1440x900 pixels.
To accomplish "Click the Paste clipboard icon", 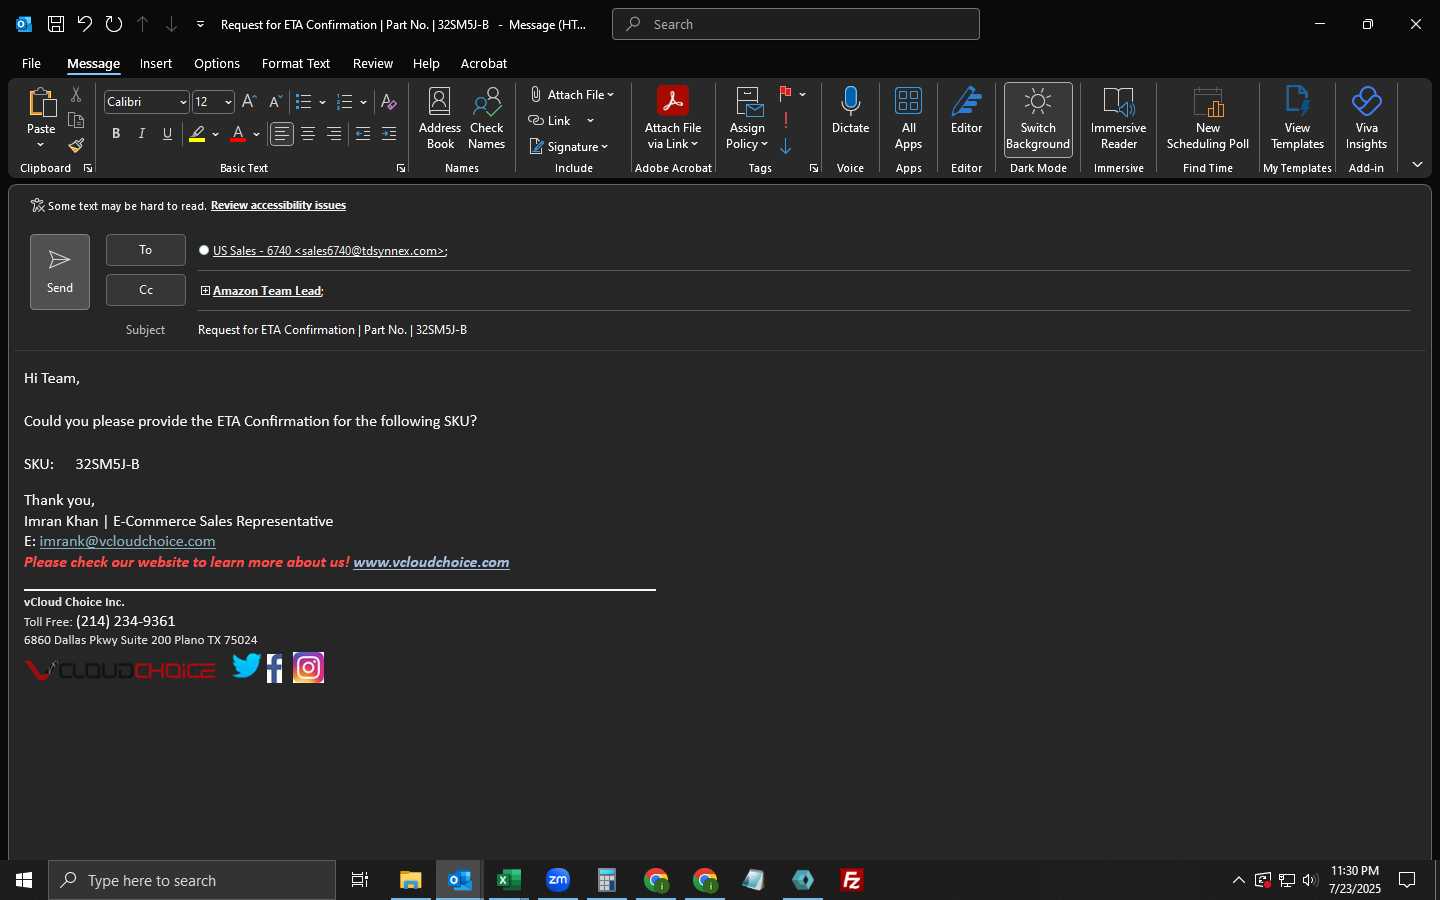I will 41,102.
